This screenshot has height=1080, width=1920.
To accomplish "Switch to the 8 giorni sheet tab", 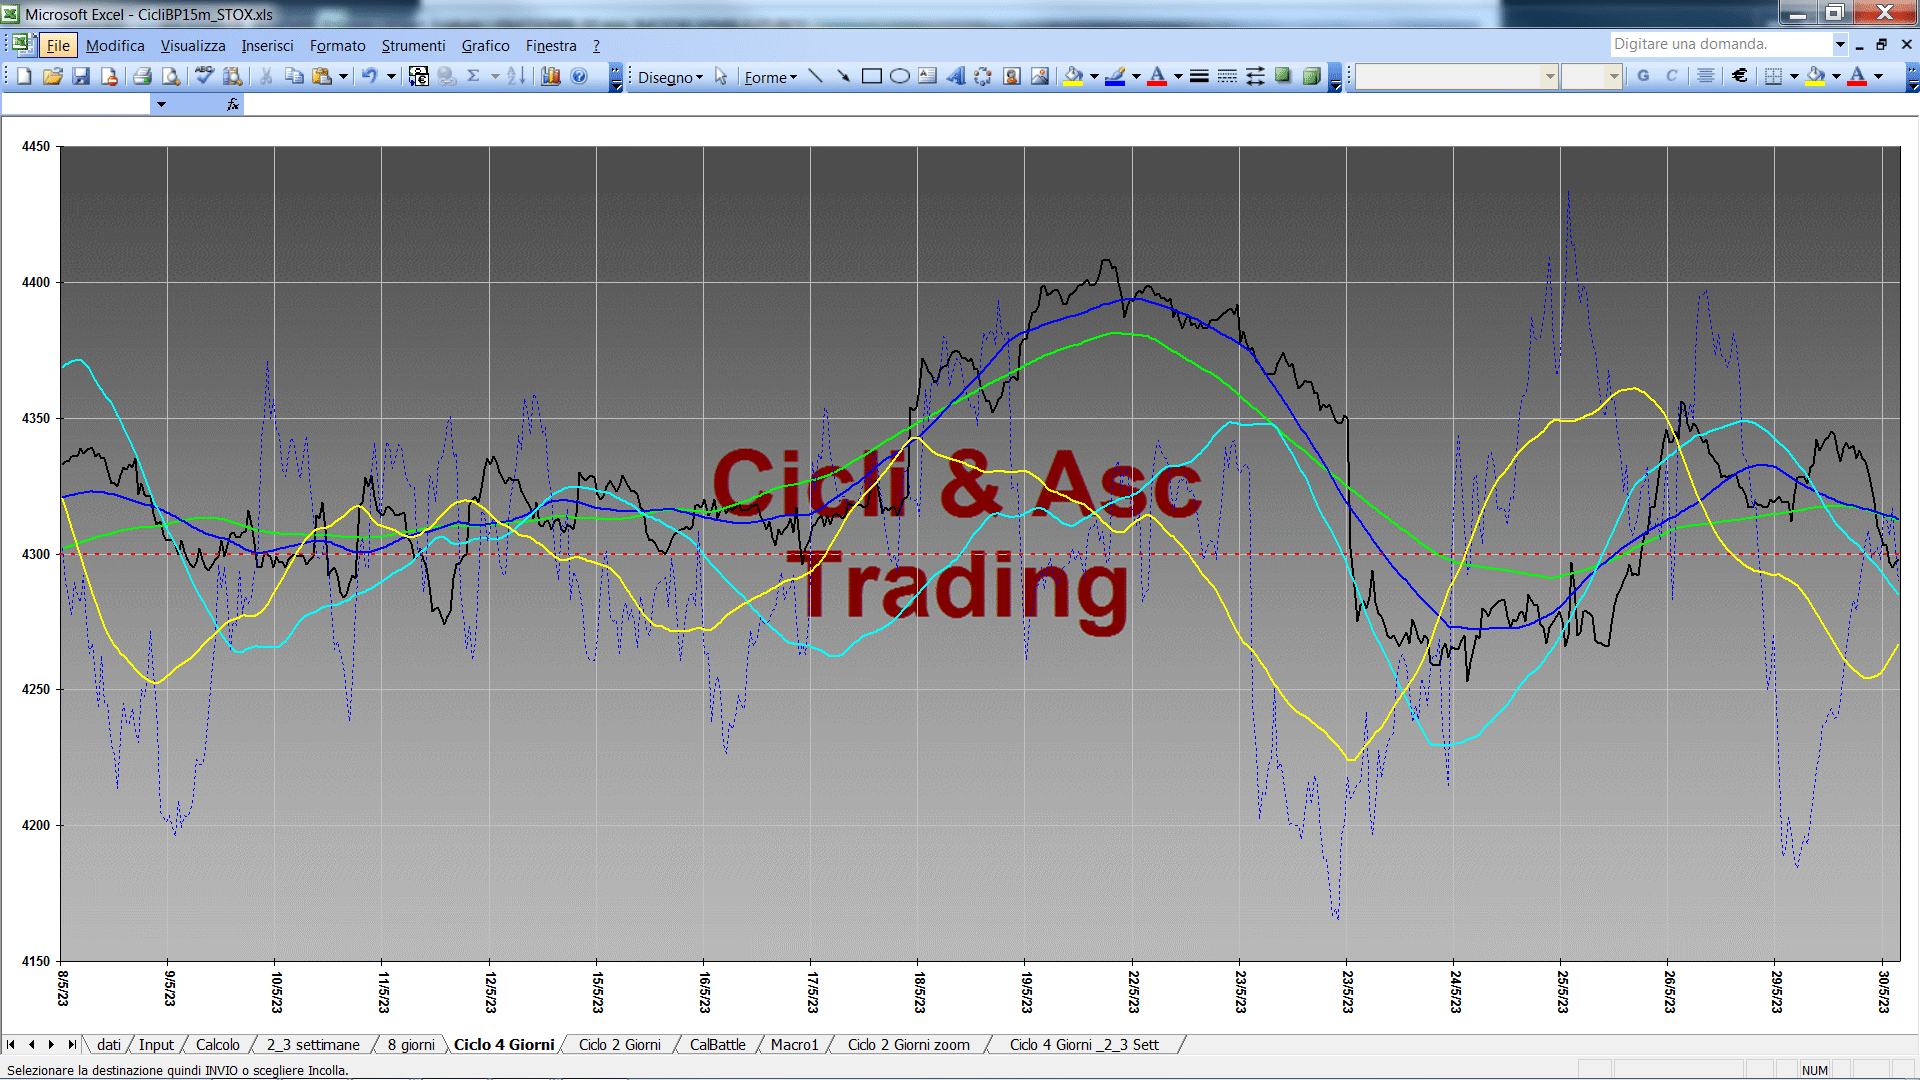I will click(x=411, y=1044).
